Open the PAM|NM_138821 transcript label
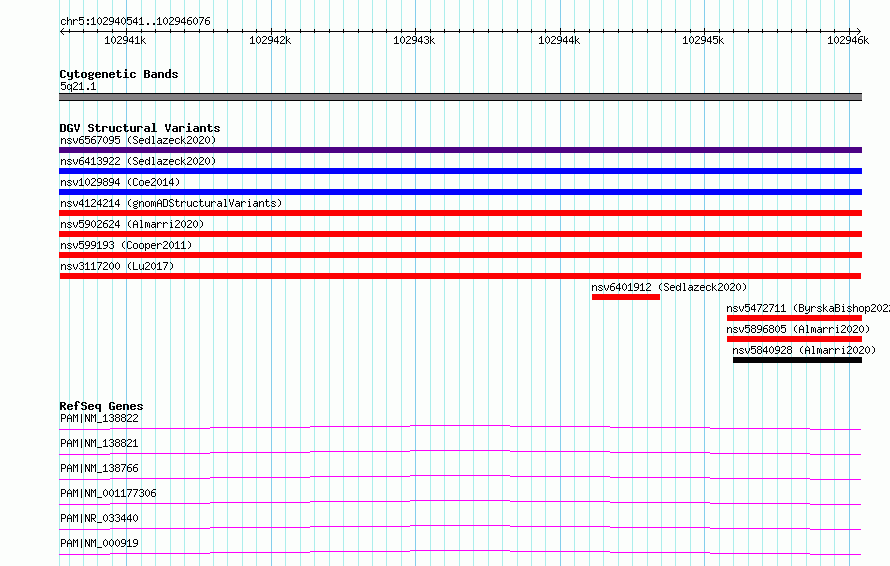The height and width of the screenshot is (566, 890). [99, 443]
